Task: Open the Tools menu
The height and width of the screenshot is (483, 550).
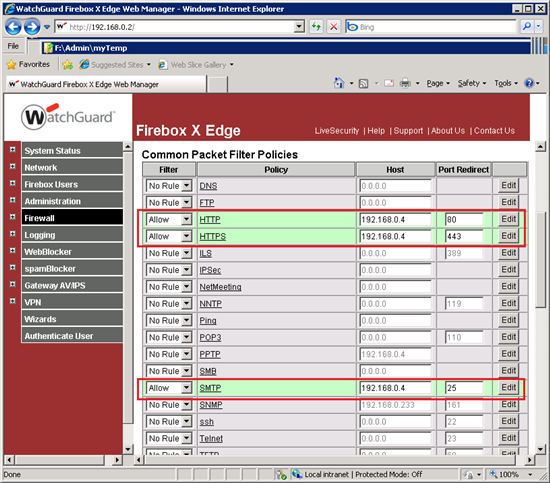Action: point(506,83)
